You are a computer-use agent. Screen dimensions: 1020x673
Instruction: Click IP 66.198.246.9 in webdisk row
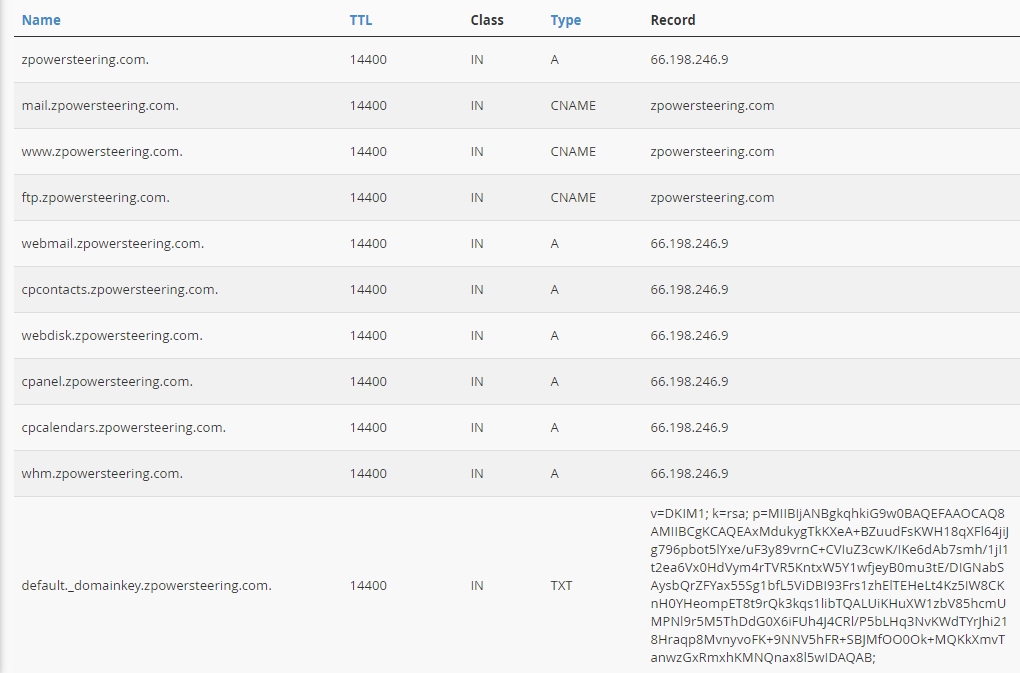(690, 336)
